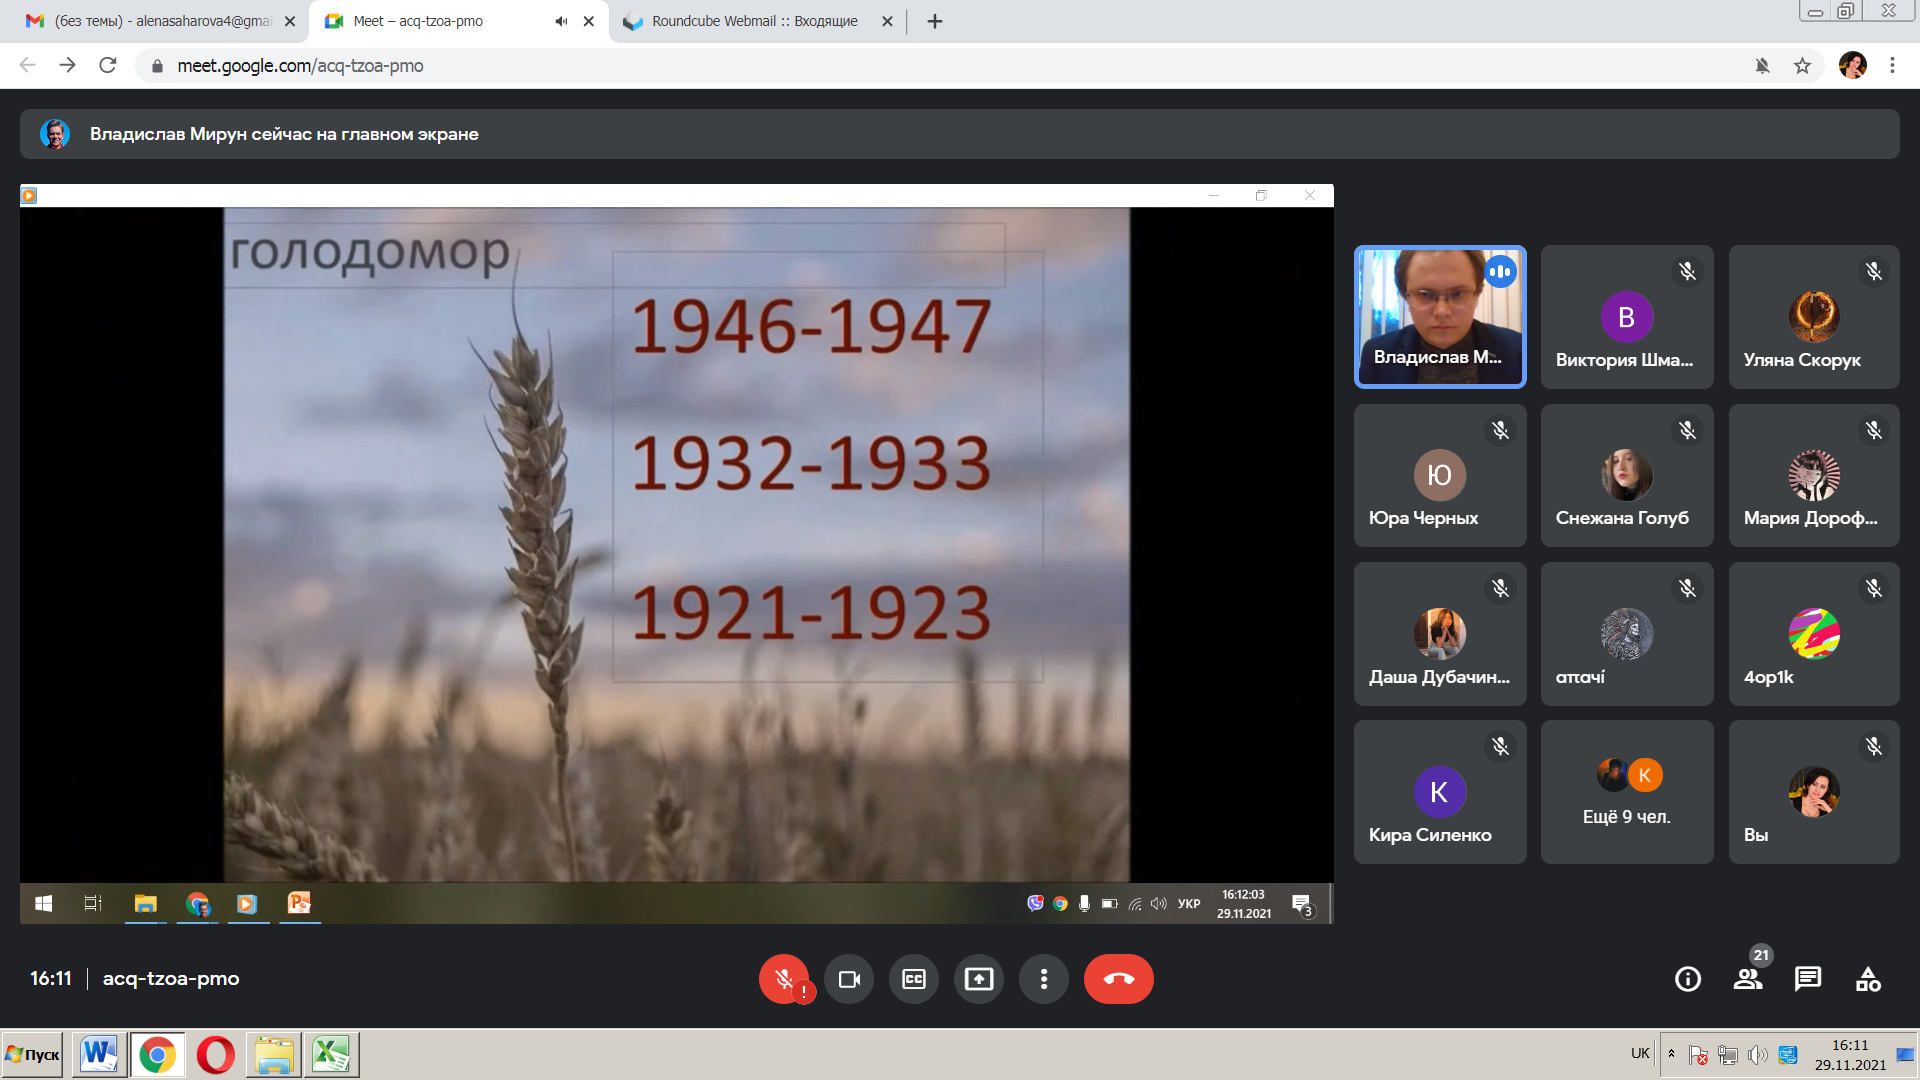The width and height of the screenshot is (1920, 1080).
Task: Open the chat panel
Action: 1808,979
